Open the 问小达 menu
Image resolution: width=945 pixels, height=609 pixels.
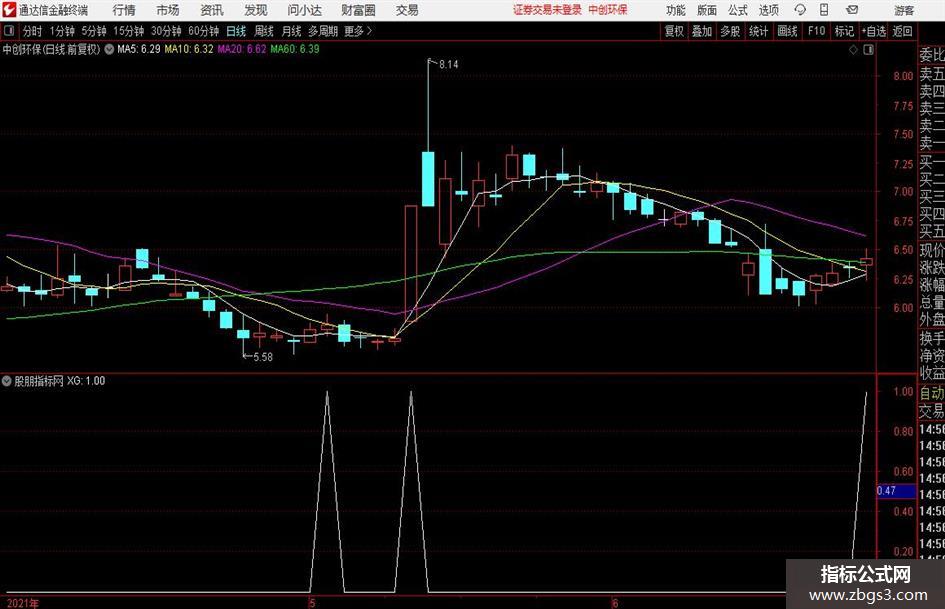pyautogui.click(x=304, y=10)
